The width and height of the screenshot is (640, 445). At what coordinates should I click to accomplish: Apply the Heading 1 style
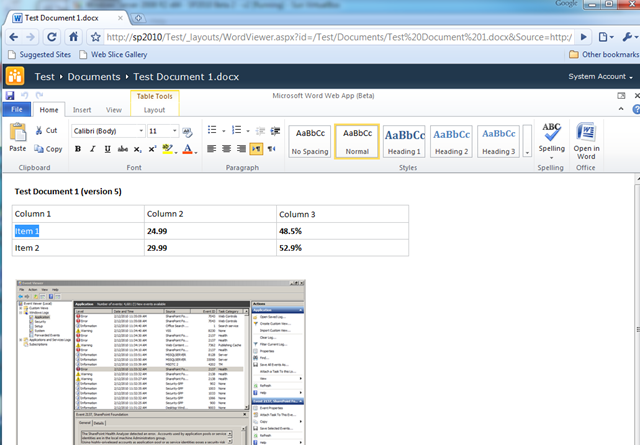click(x=404, y=142)
